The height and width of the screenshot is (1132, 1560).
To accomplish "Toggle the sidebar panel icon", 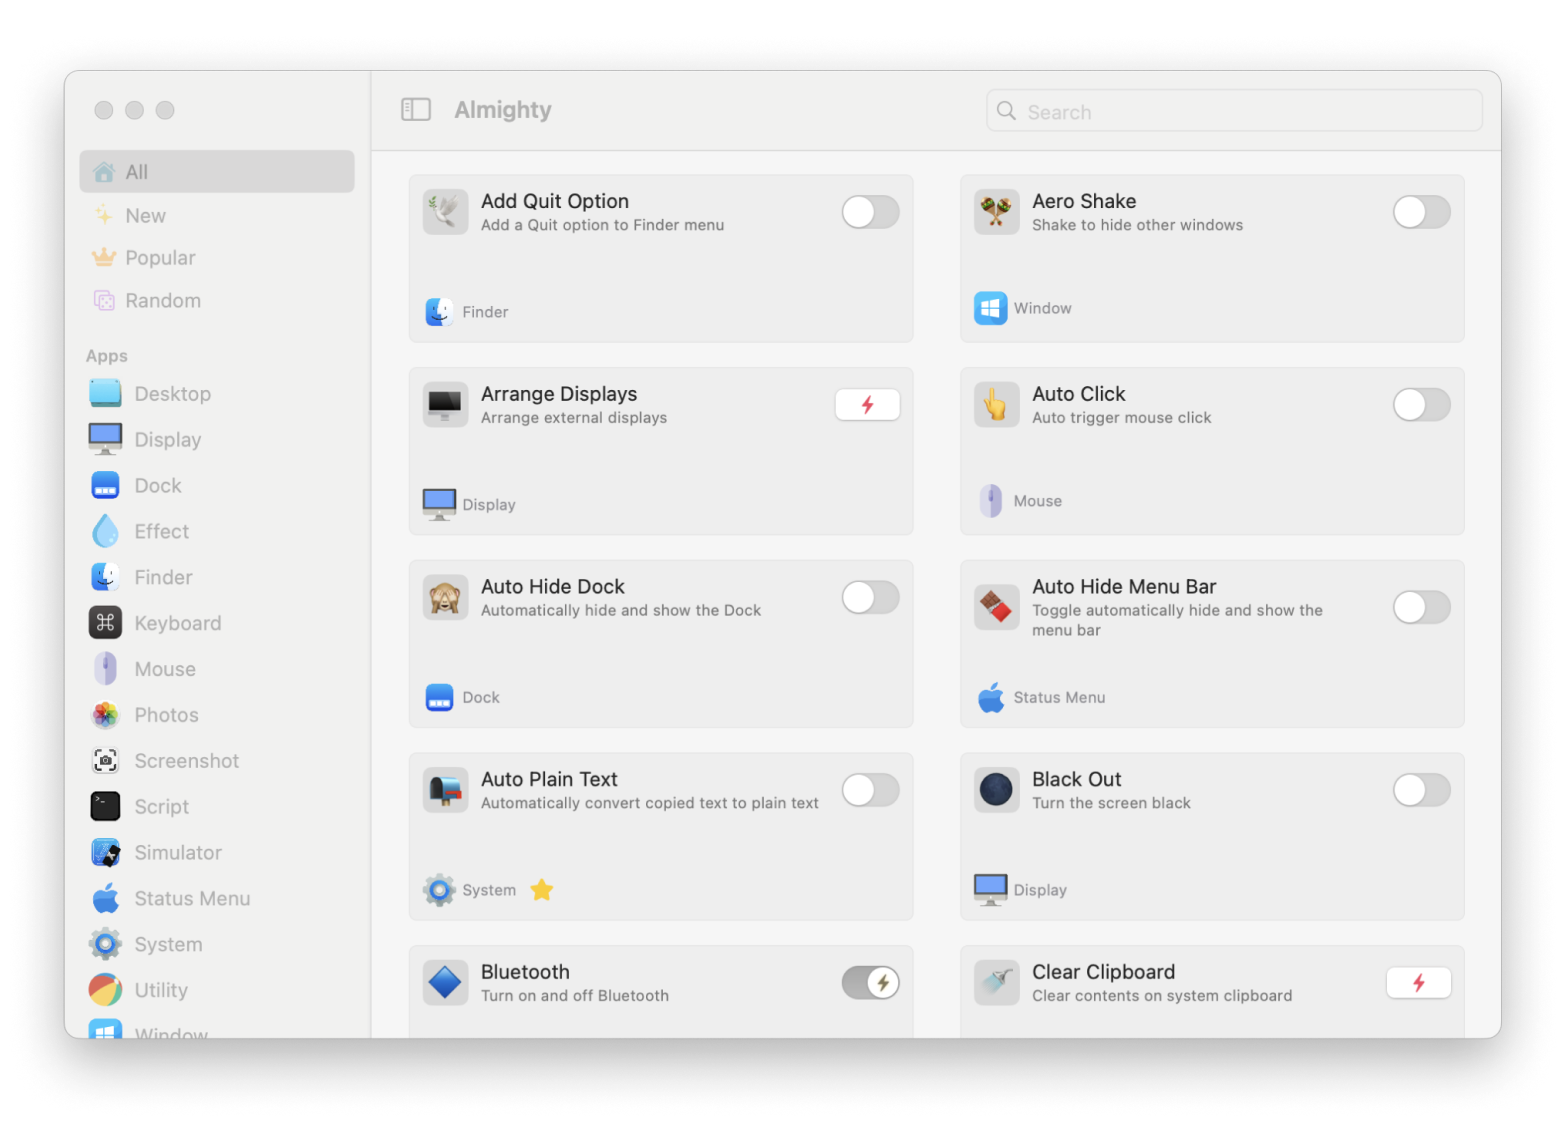I will click(415, 110).
